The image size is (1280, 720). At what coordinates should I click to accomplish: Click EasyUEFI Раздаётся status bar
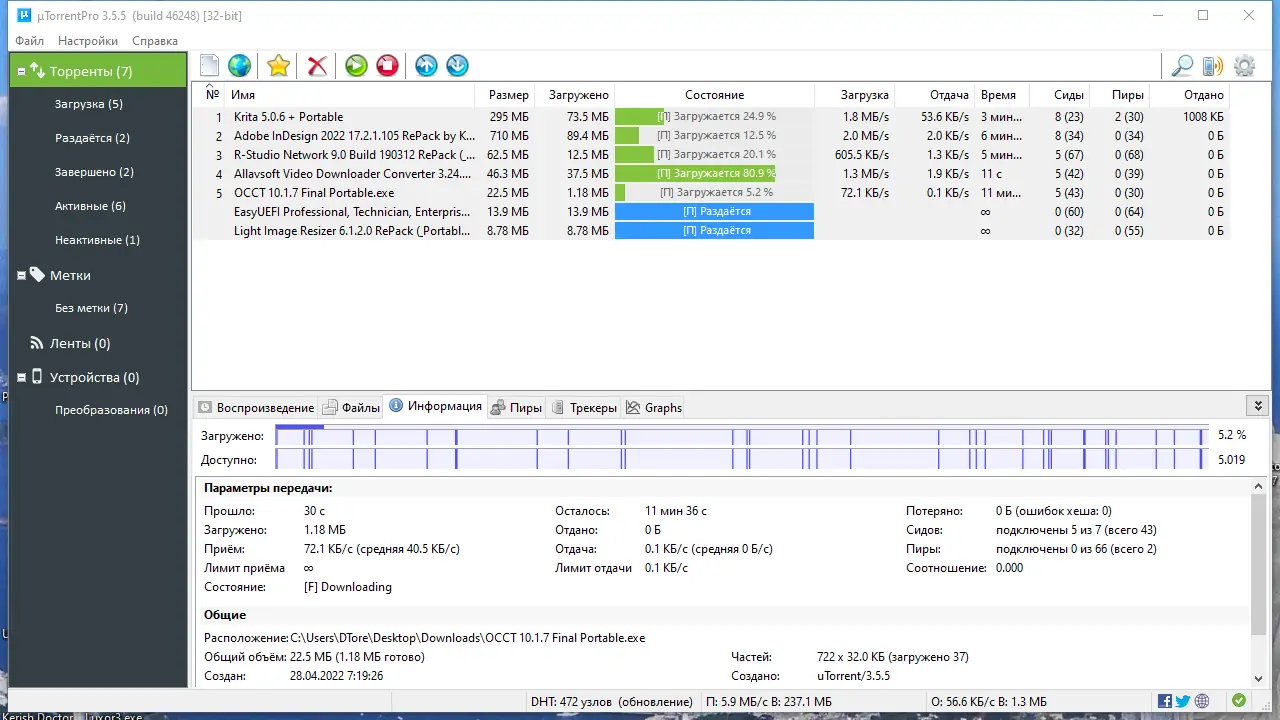[714, 212]
